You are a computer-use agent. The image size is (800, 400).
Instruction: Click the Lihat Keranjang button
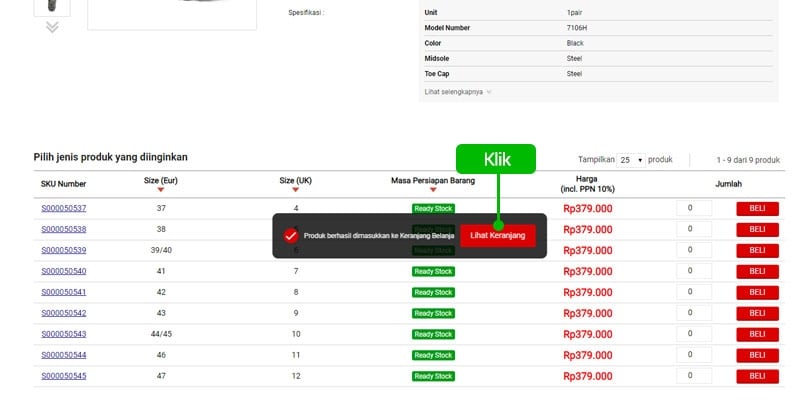498,236
